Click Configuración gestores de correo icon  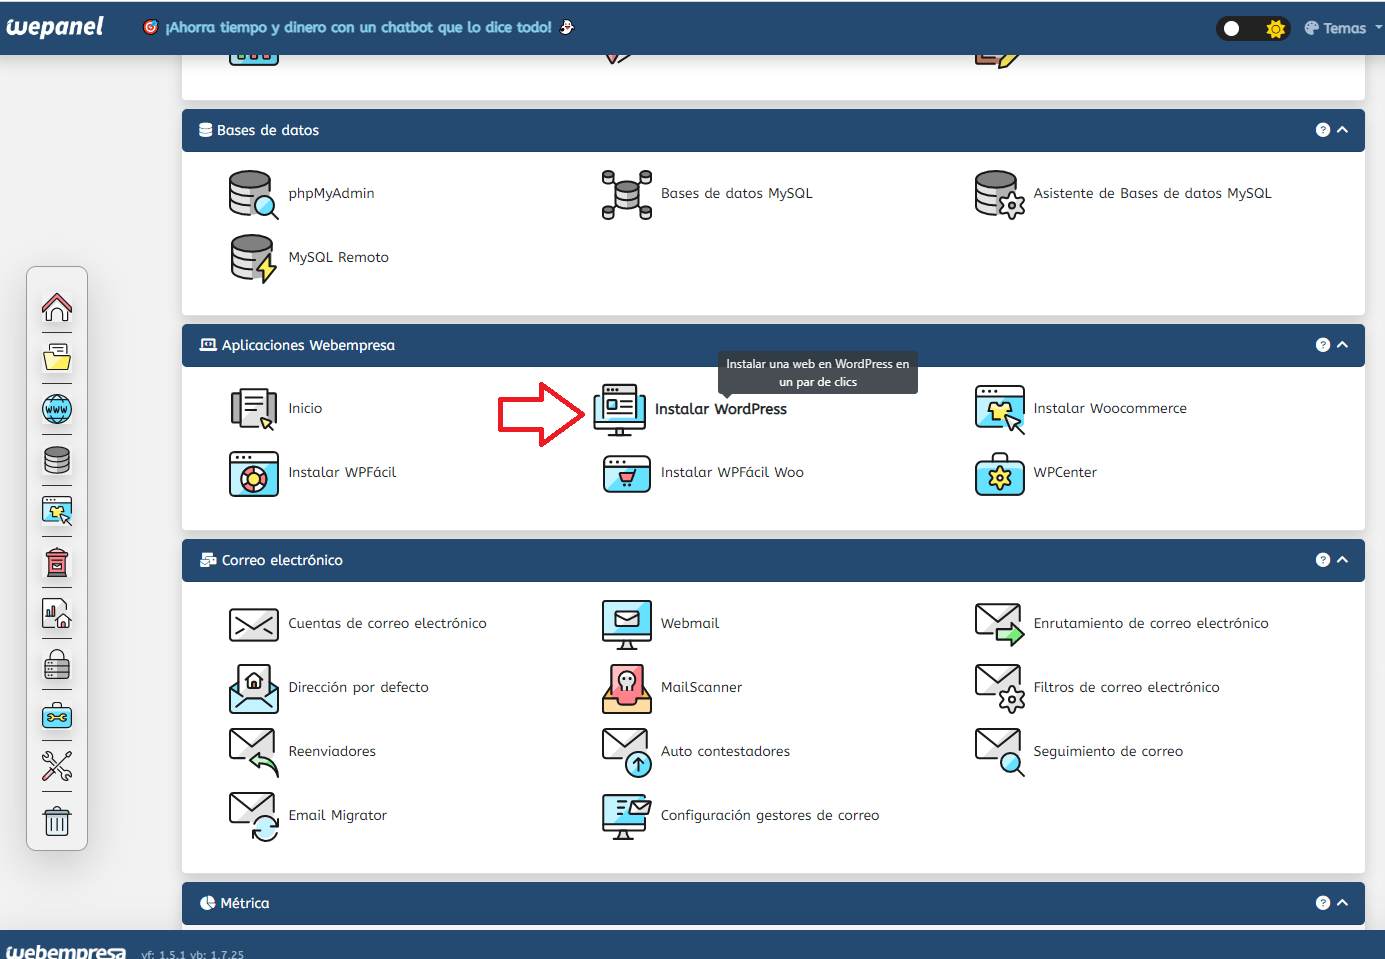click(627, 816)
